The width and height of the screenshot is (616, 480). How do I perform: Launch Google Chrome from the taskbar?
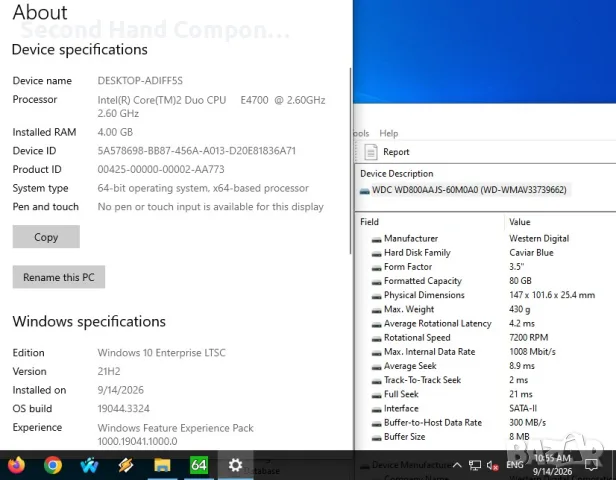(x=53, y=465)
